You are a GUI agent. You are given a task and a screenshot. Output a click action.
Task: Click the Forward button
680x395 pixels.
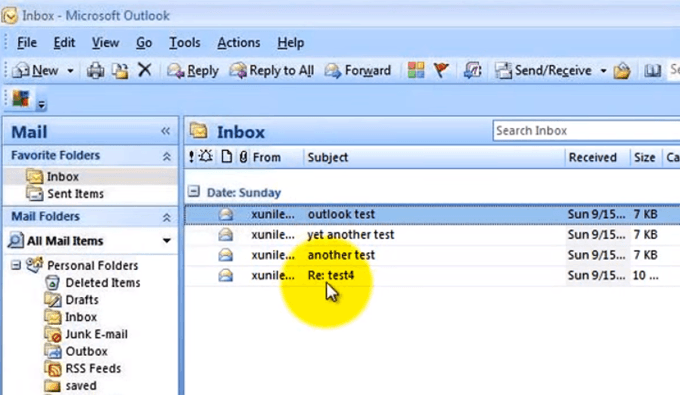point(358,70)
